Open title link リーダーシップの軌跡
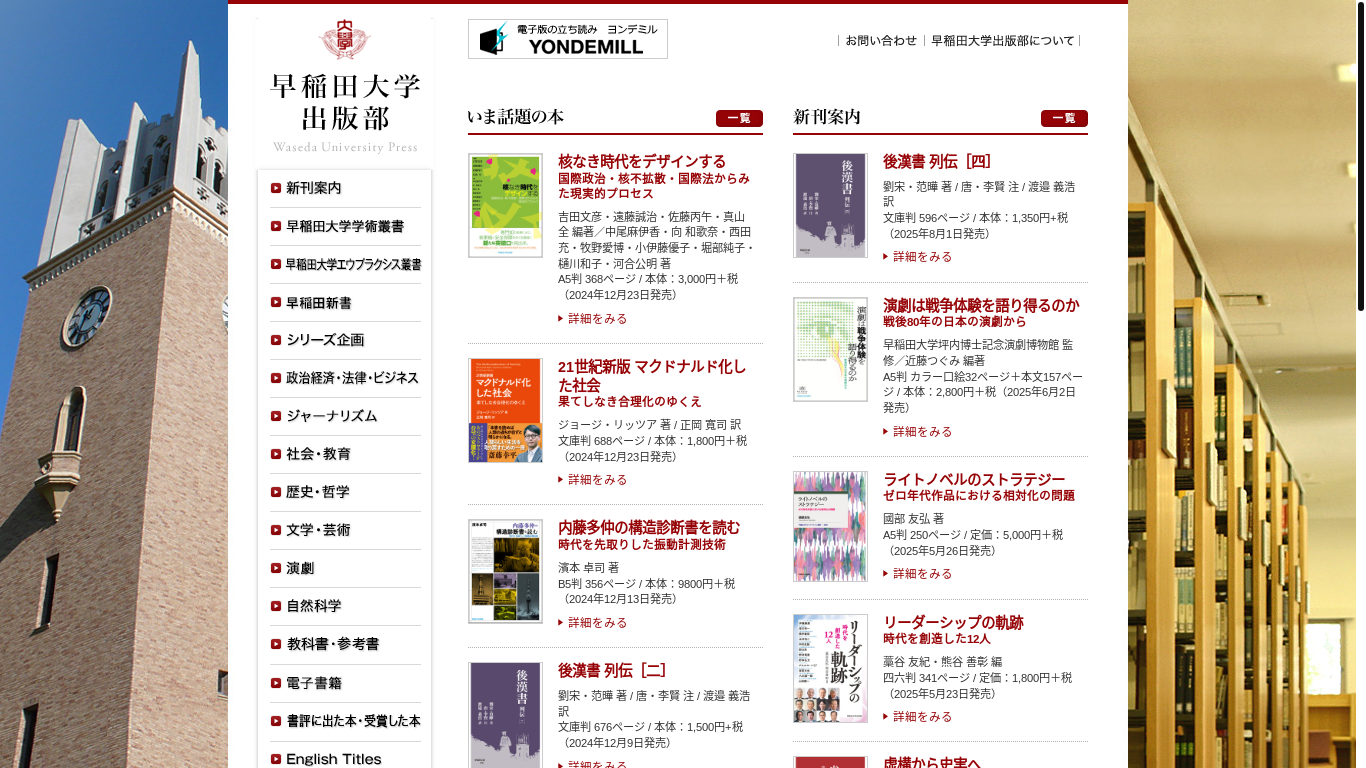Screen dimensions: 1366x768 (953, 622)
